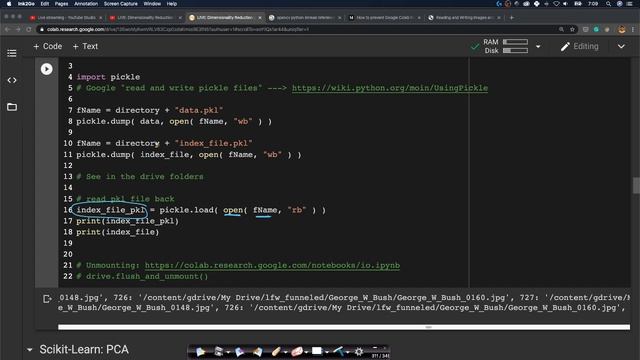This screenshot has width=640, height=360.
Task: Open the Files folder sidebar icon
Action: [12, 107]
